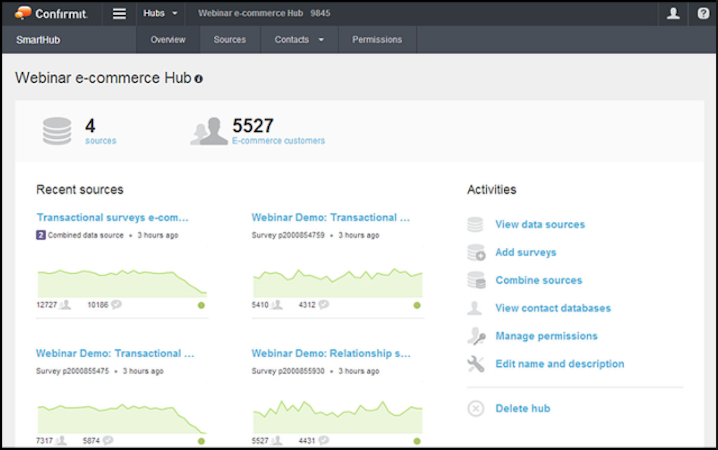Open the E-commerce customers link

(x=278, y=141)
